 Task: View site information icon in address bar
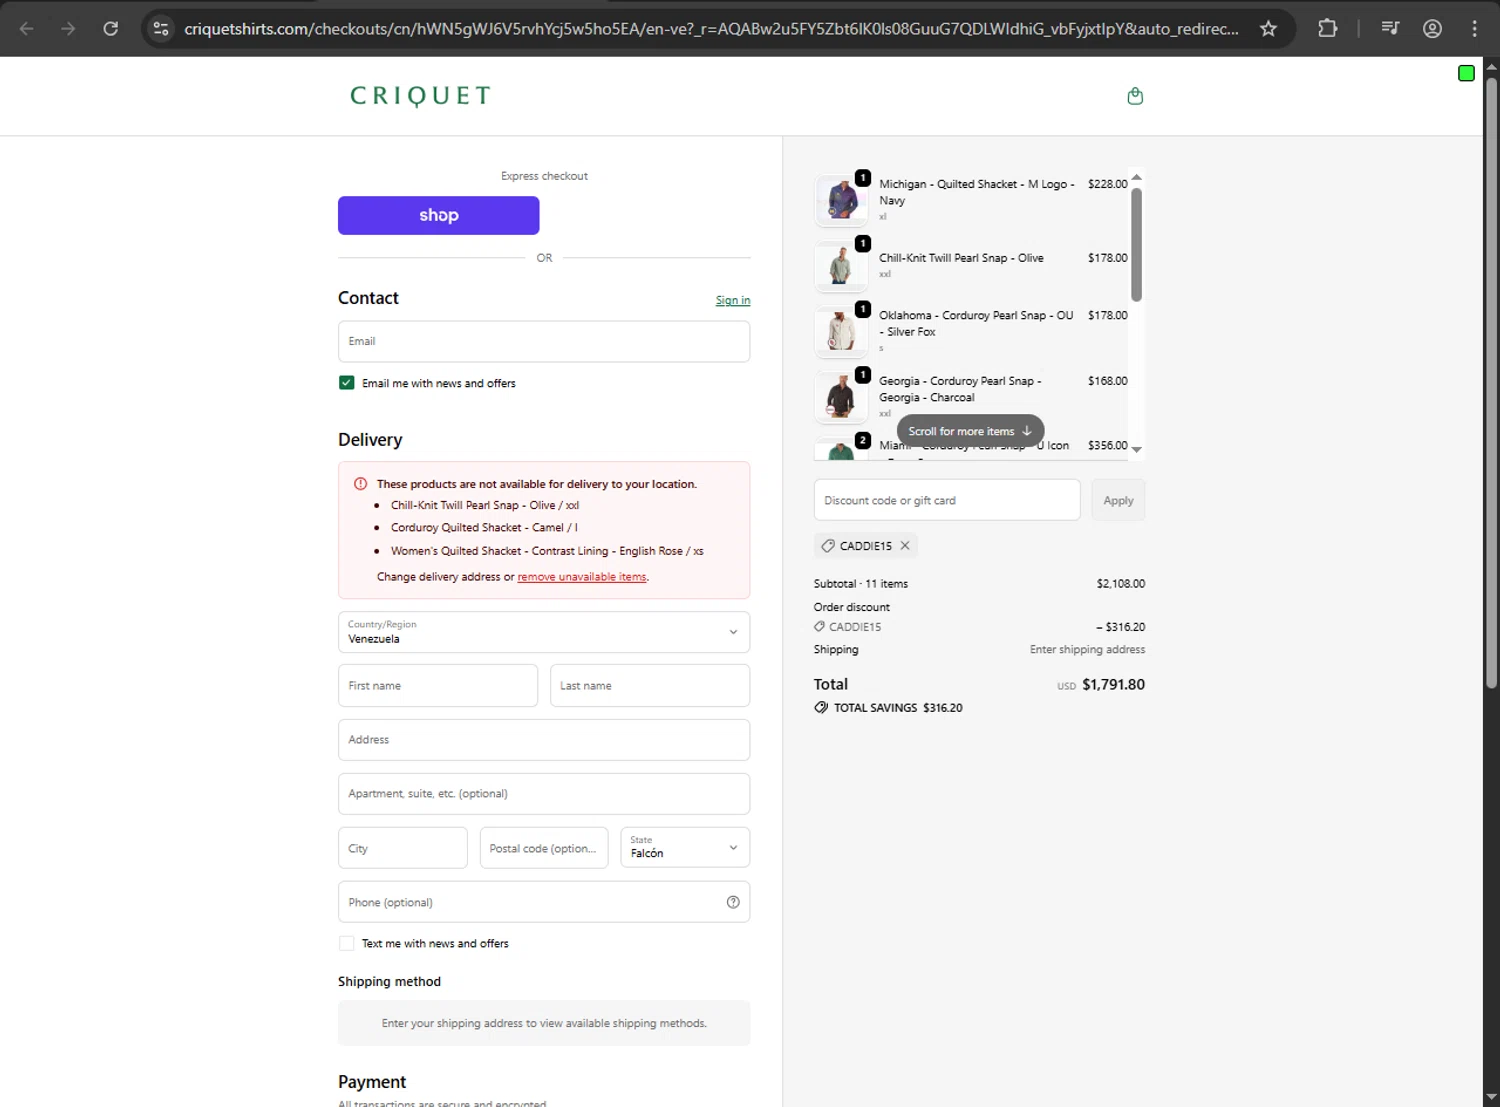(161, 28)
